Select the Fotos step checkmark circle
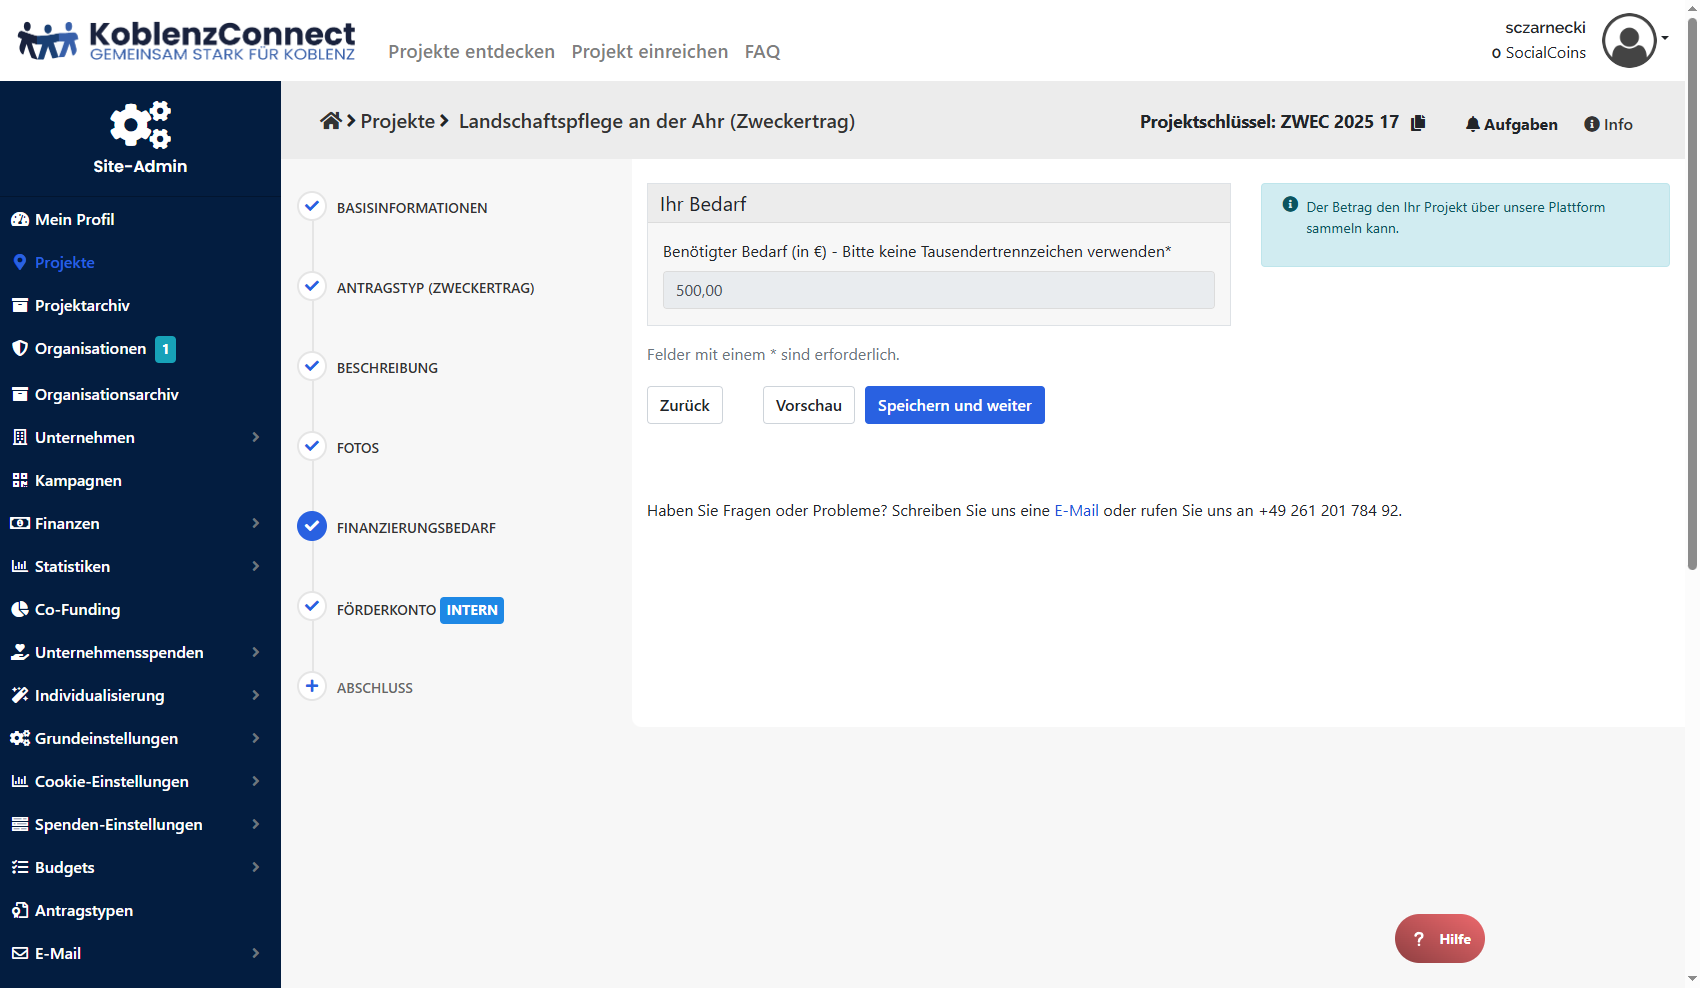Screen dimensions: 1700x988 pyautogui.click(x=312, y=447)
